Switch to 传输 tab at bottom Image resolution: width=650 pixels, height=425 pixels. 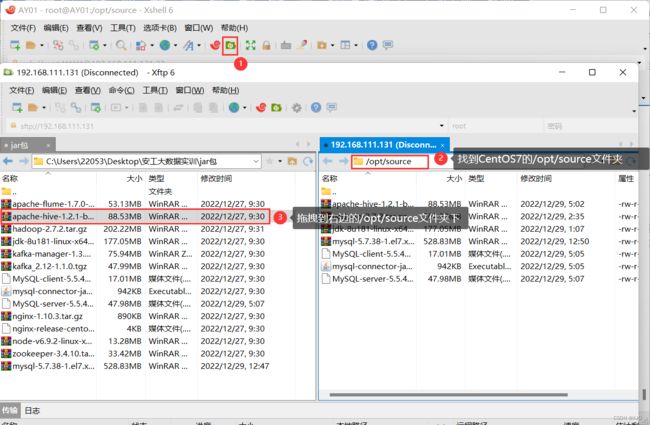coord(10,410)
